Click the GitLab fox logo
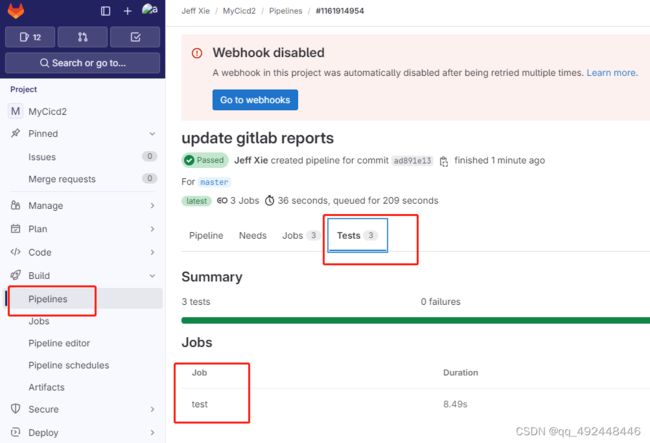Viewport: 650px width, 443px height. click(x=16, y=10)
